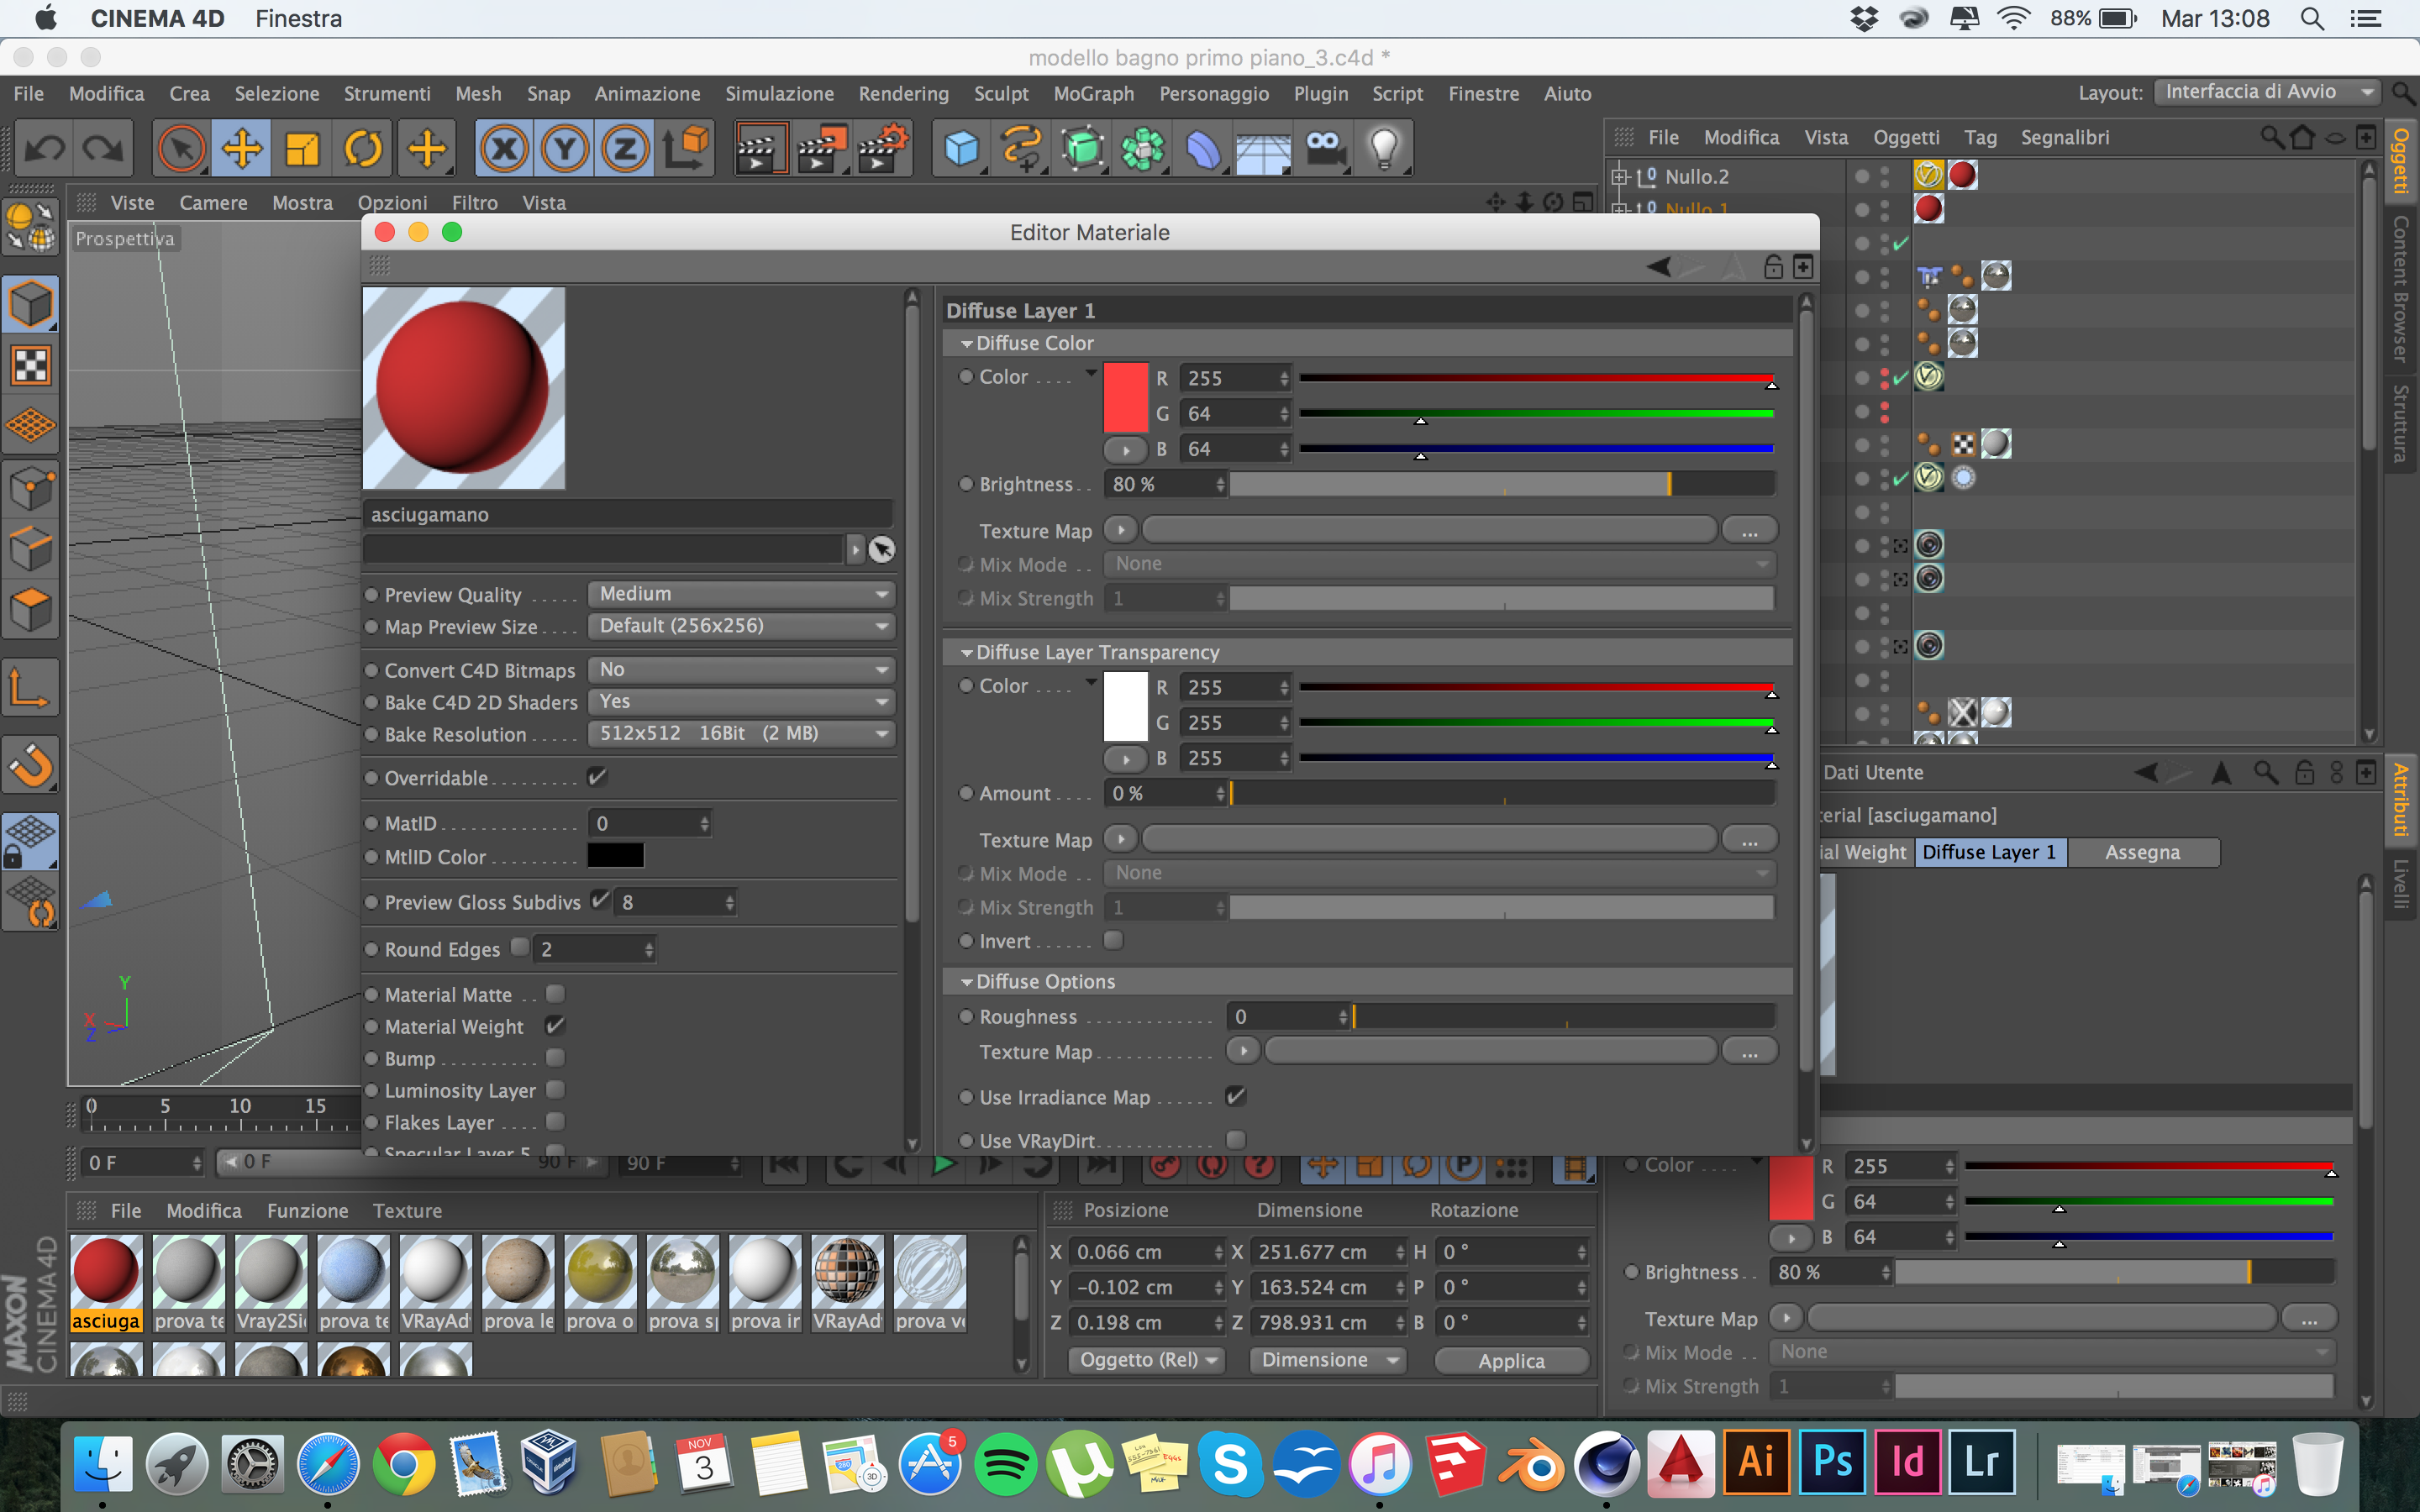
Task: Disable Use Irradiance Map checkbox
Action: (x=1236, y=1096)
